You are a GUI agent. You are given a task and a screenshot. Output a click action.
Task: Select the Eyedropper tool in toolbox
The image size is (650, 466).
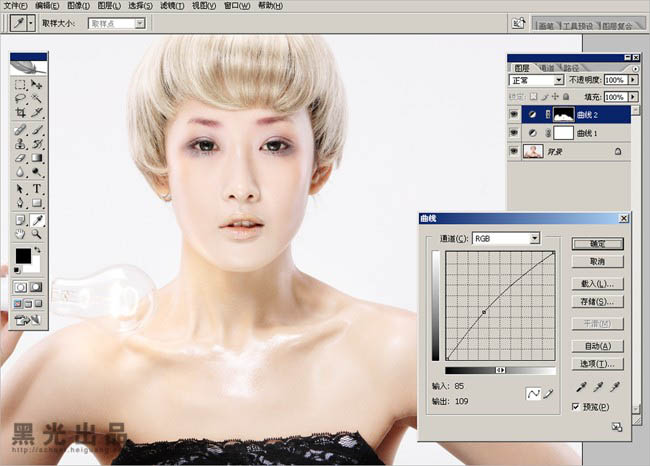(x=36, y=220)
